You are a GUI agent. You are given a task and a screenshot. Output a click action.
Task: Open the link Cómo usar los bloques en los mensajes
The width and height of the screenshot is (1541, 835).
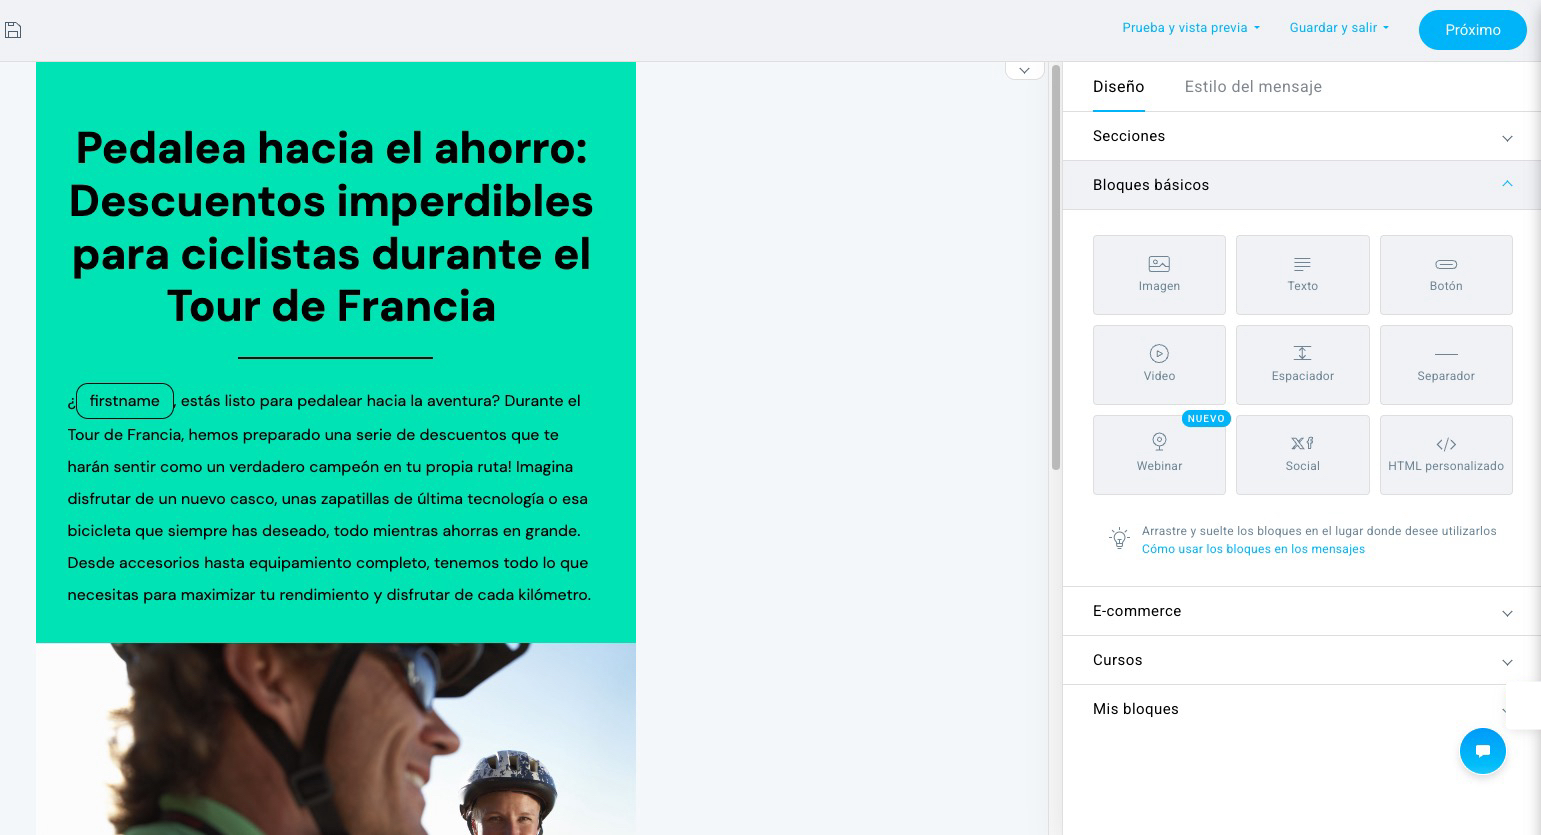pos(1253,548)
